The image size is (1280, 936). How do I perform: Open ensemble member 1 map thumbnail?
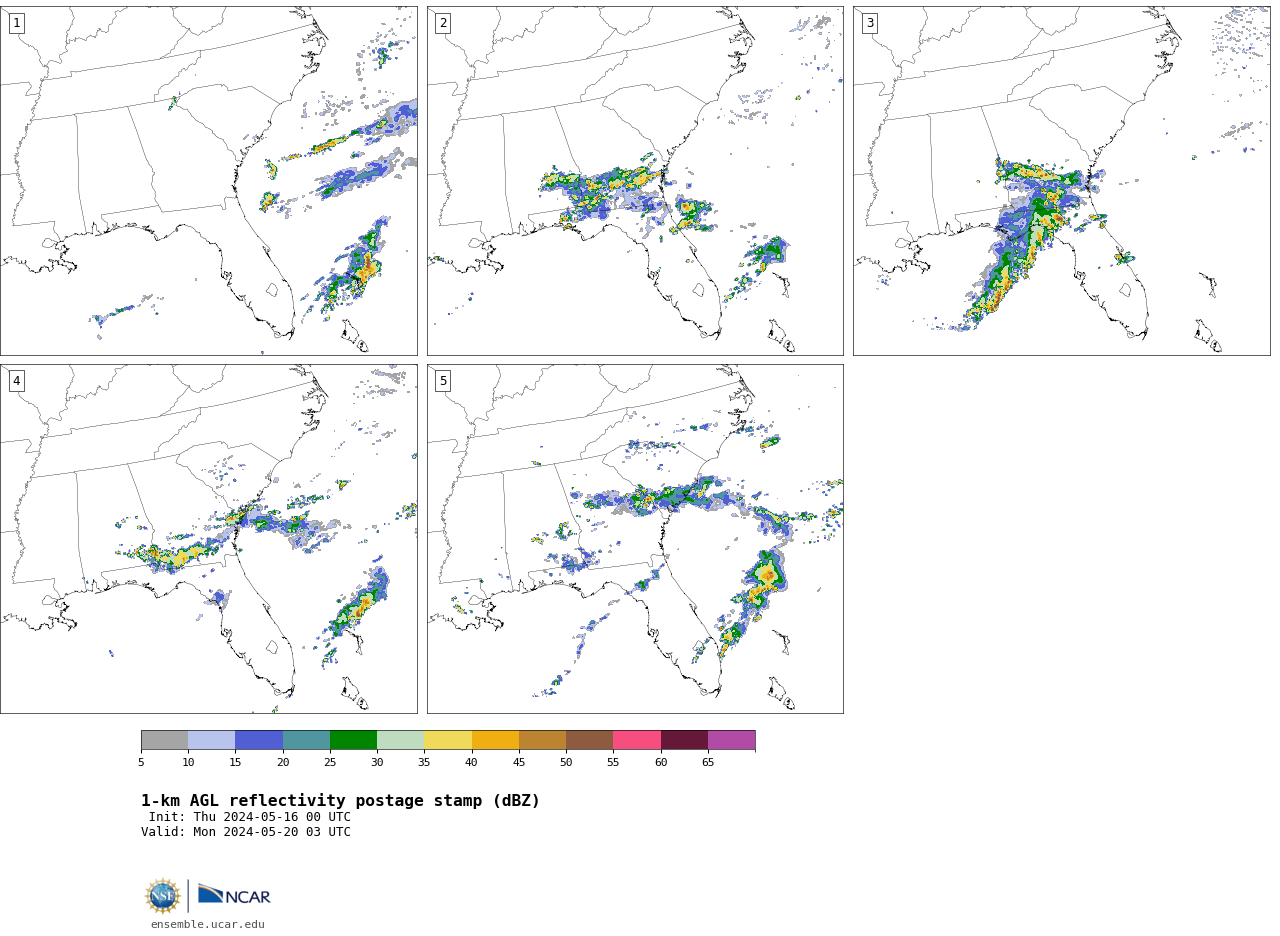208,180
